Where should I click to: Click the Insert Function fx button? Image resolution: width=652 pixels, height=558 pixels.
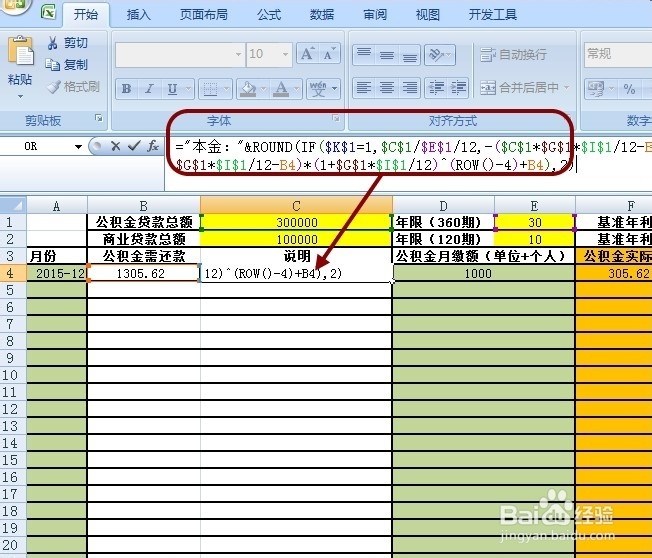click(x=153, y=146)
